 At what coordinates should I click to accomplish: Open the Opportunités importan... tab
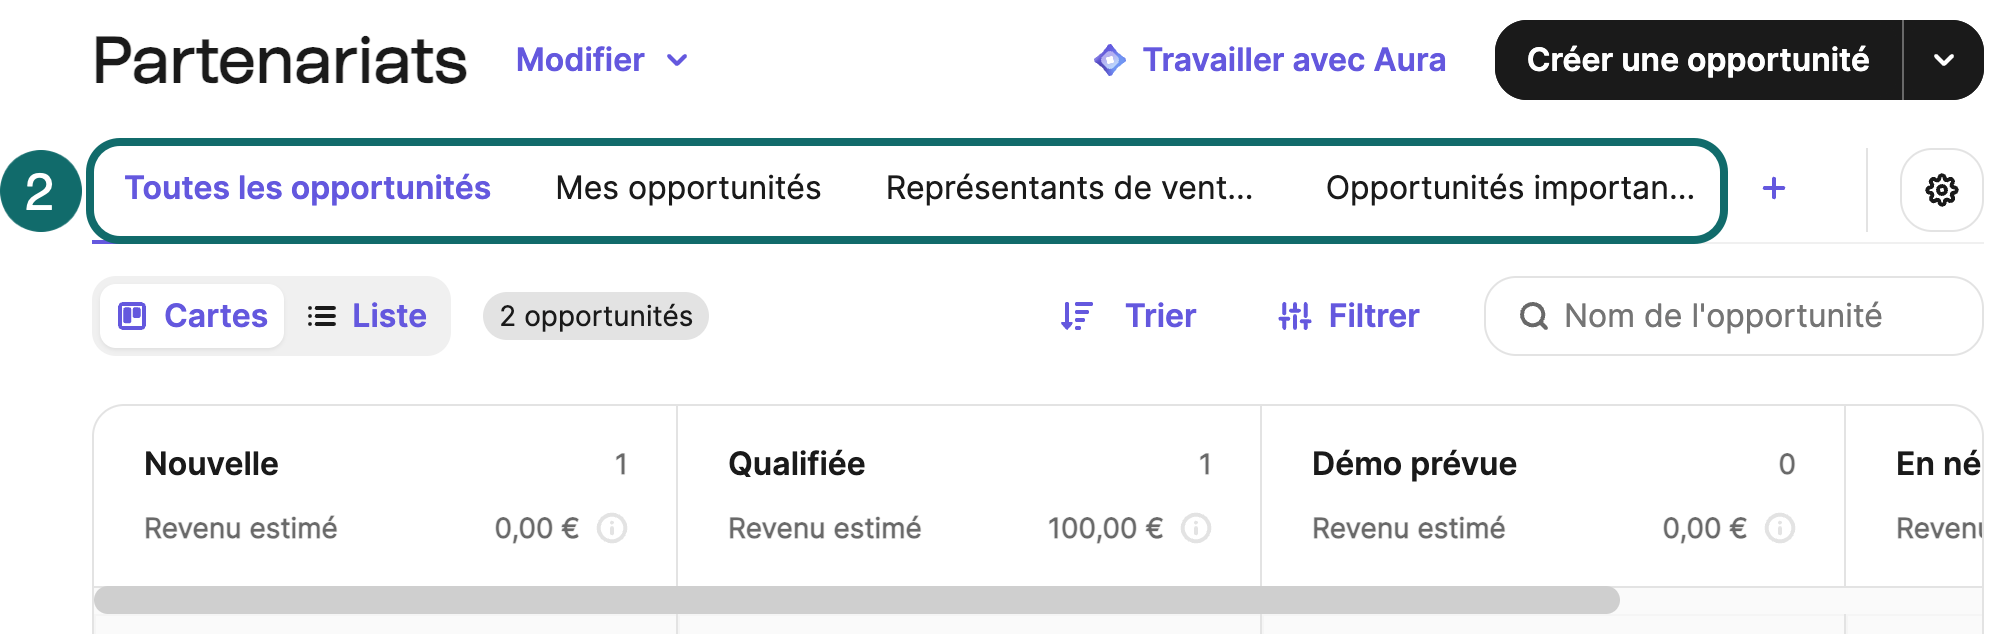1510,188
